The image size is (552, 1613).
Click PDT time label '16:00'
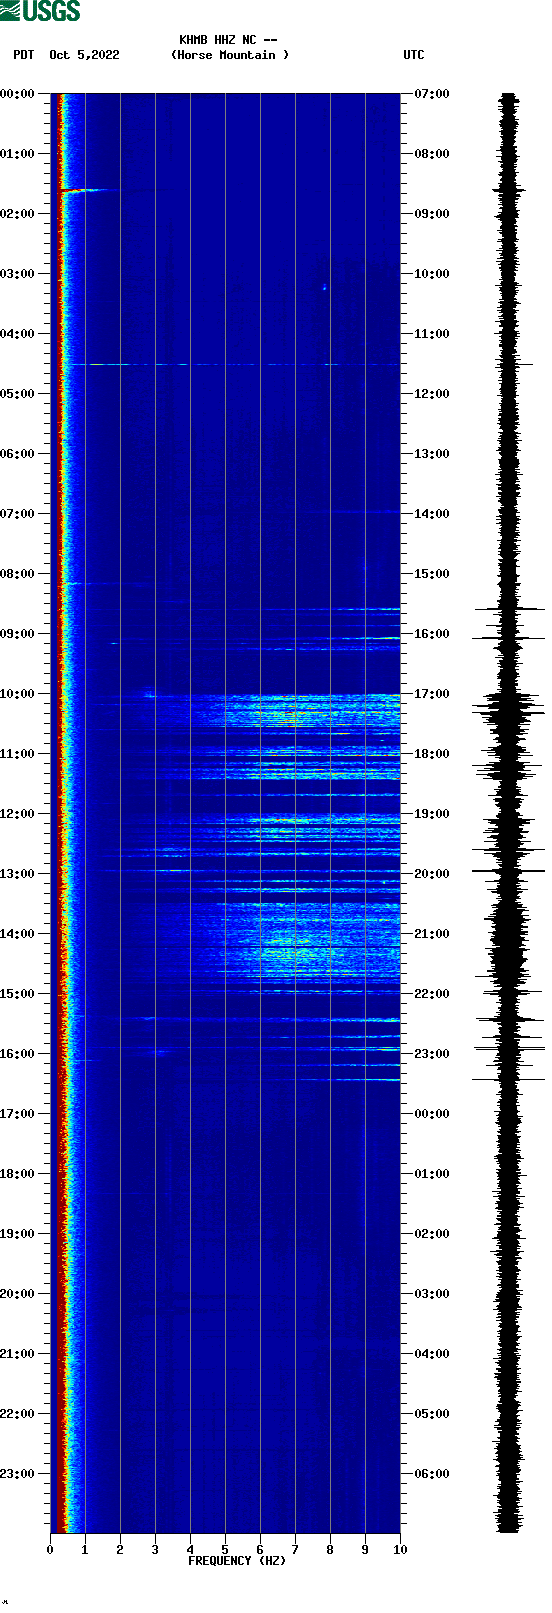18,1054
